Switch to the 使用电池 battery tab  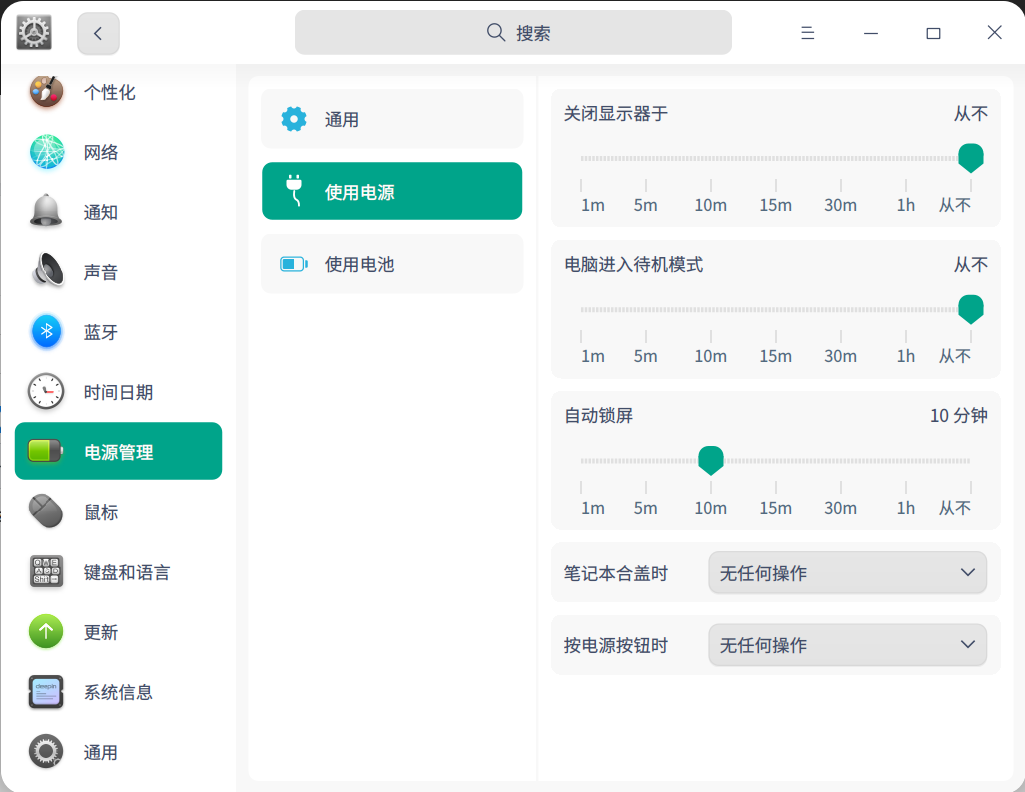point(391,263)
